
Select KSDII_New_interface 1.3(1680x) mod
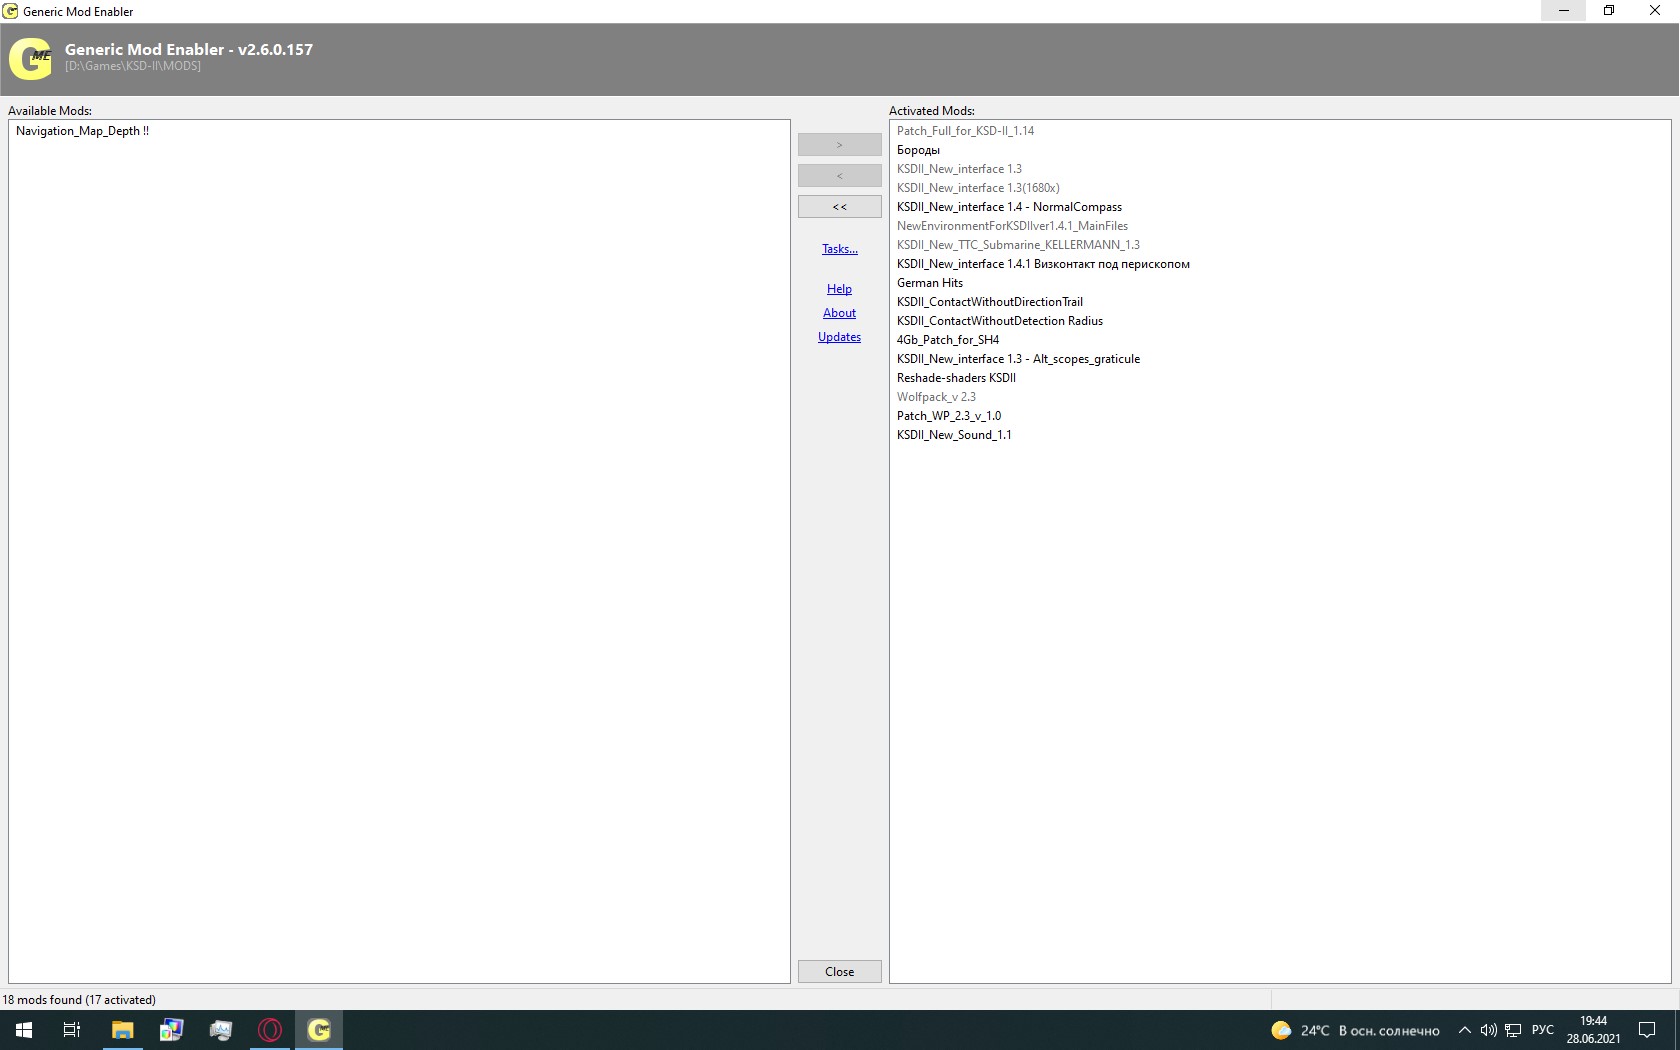(x=978, y=188)
